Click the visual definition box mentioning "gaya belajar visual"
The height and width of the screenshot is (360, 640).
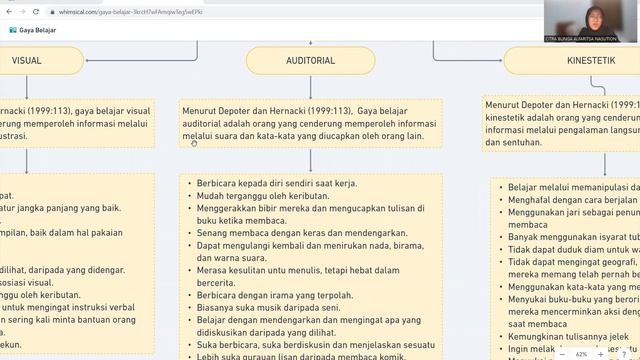click(77, 123)
